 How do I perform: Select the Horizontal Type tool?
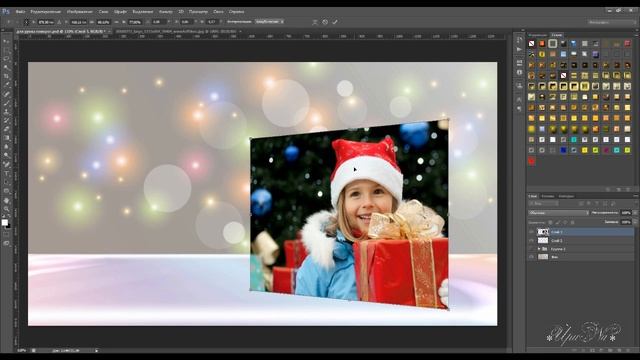click(6, 173)
